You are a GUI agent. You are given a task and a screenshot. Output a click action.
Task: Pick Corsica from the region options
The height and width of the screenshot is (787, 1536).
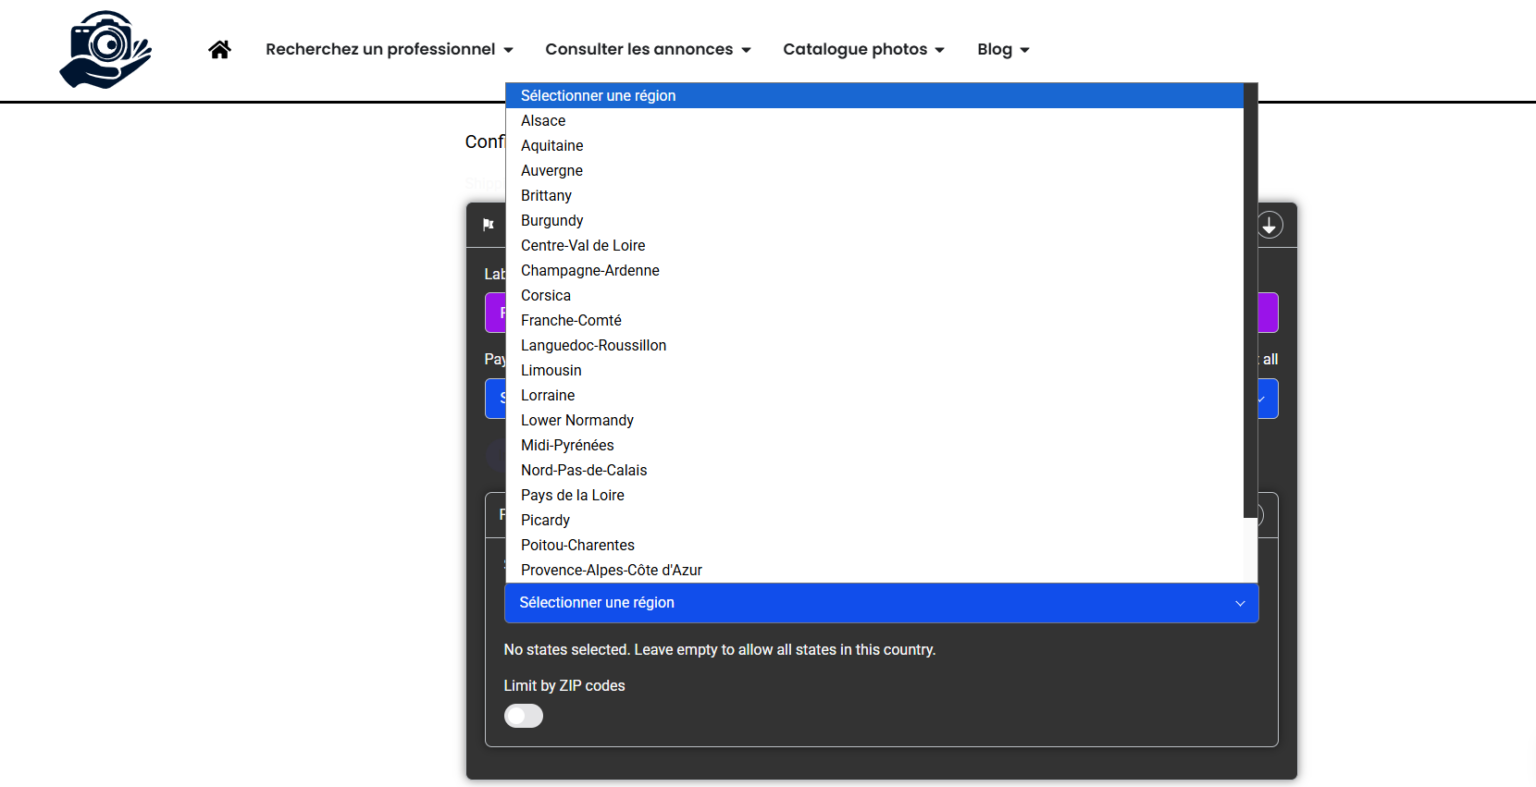(x=546, y=296)
